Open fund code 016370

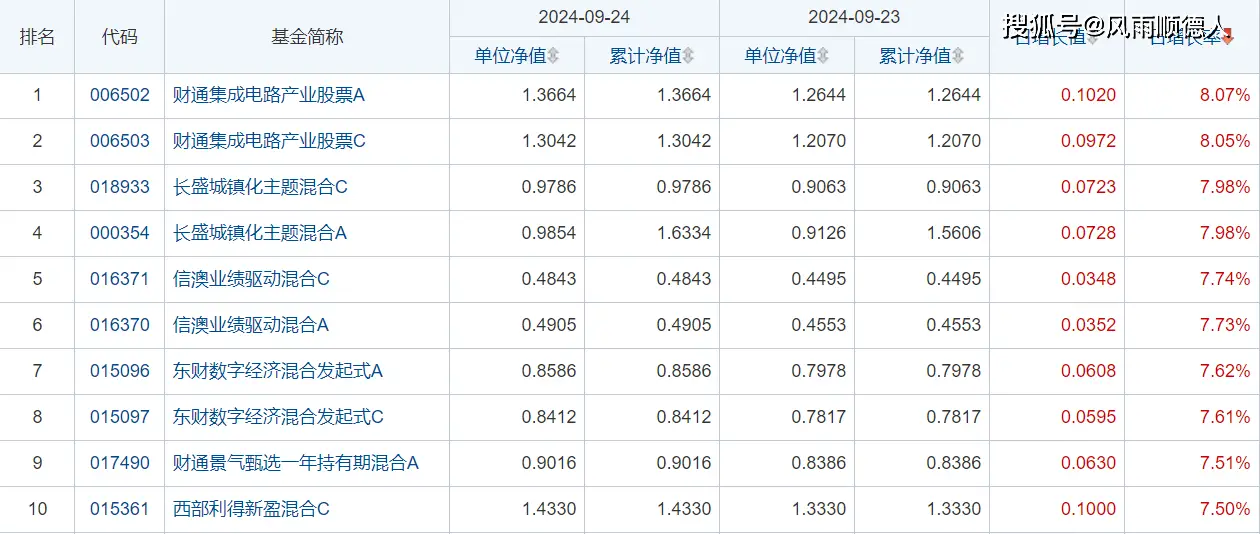point(120,325)
